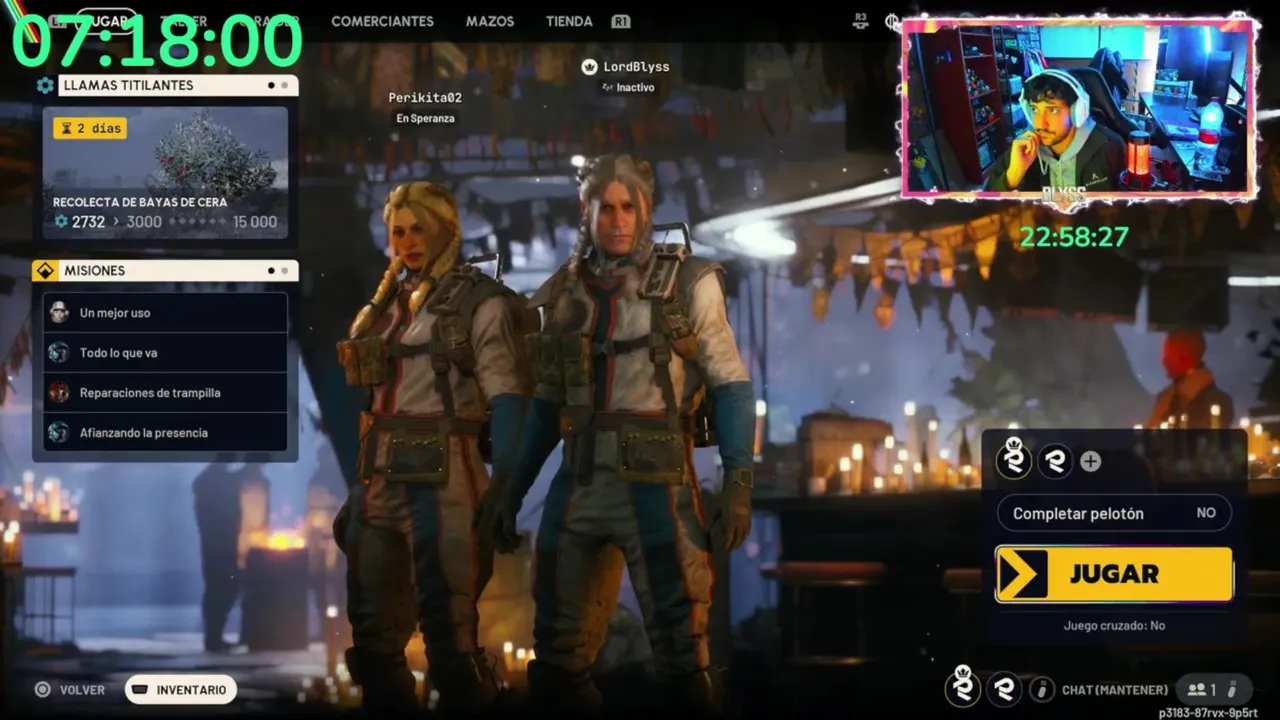Select the Perikita02 player name tag
This screenshot has width=1280, height=720.
[x=425, y=98]
